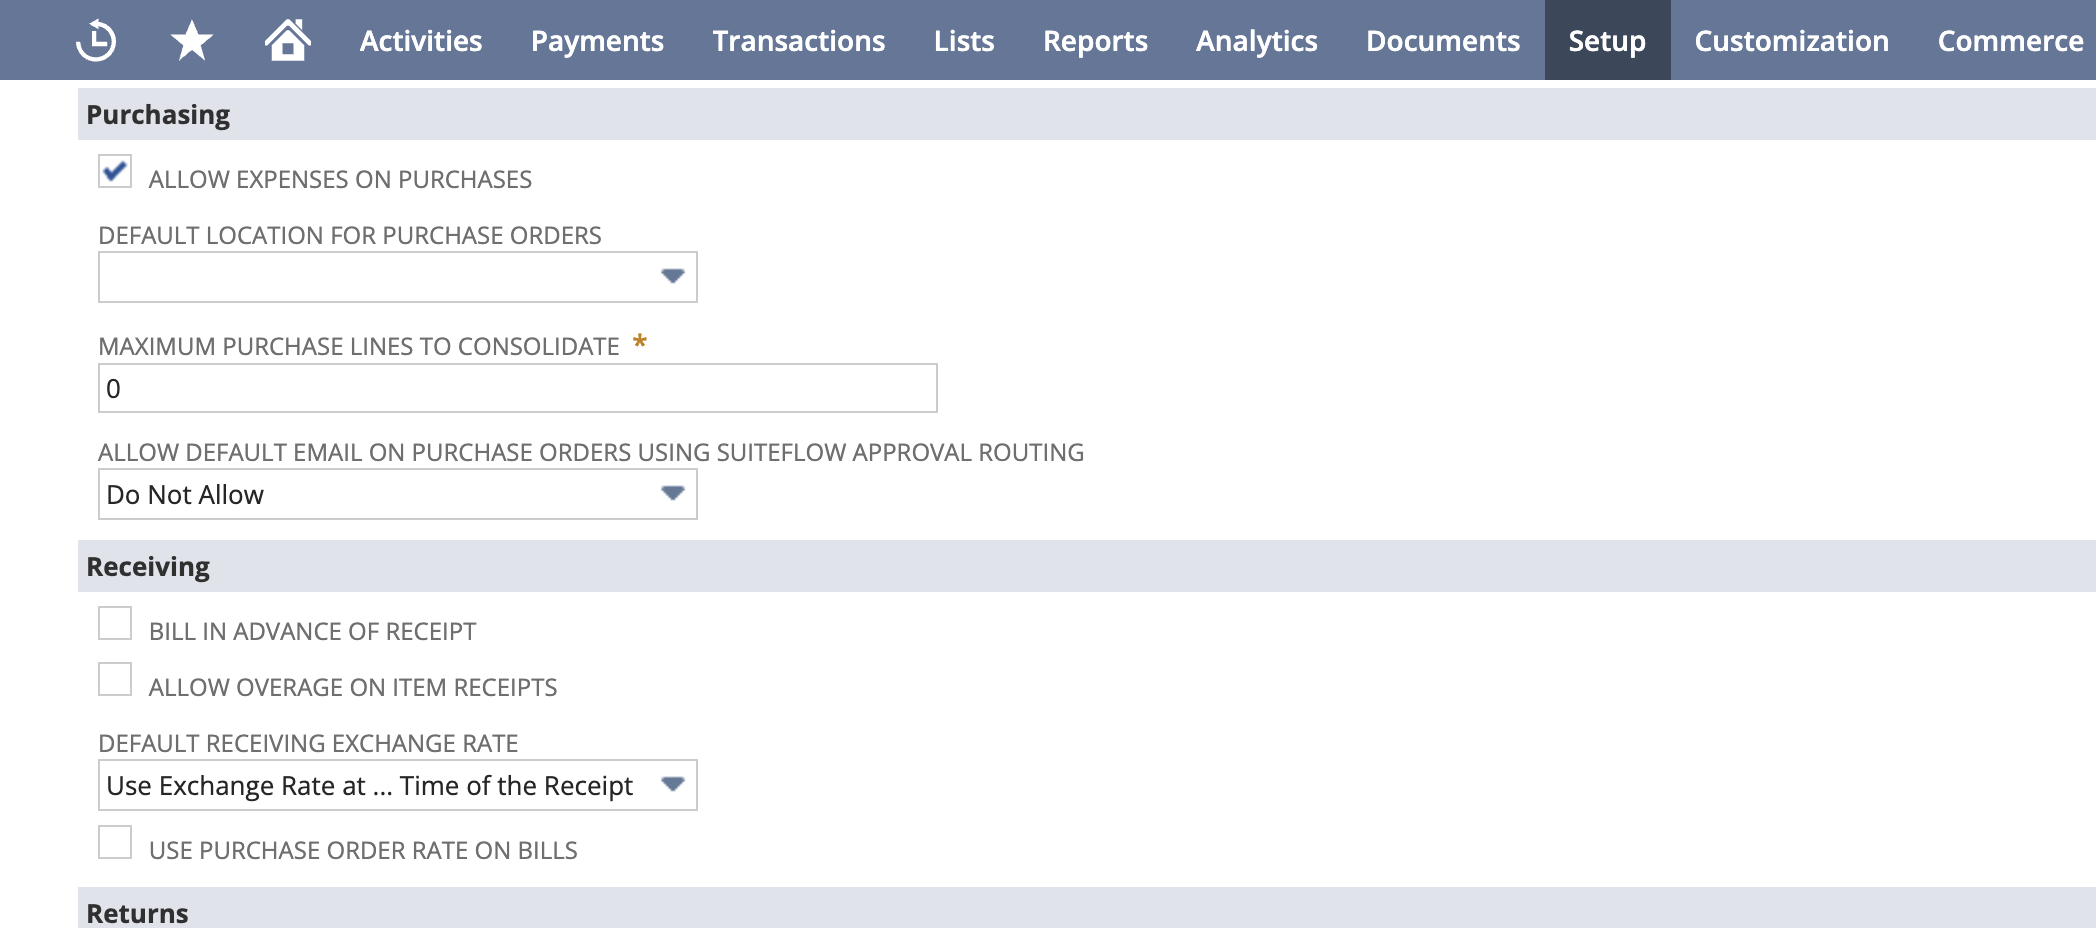Viewport: 2096px width, 928px height.
Task: Open the Analytics menu
Action: [1257, 41]
